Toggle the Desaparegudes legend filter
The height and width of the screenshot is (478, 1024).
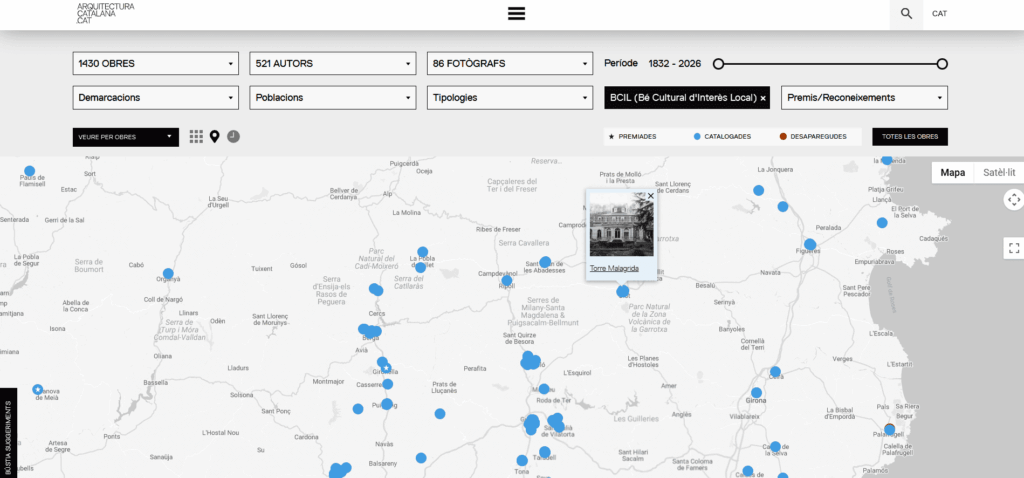click(x=813, y=136)
